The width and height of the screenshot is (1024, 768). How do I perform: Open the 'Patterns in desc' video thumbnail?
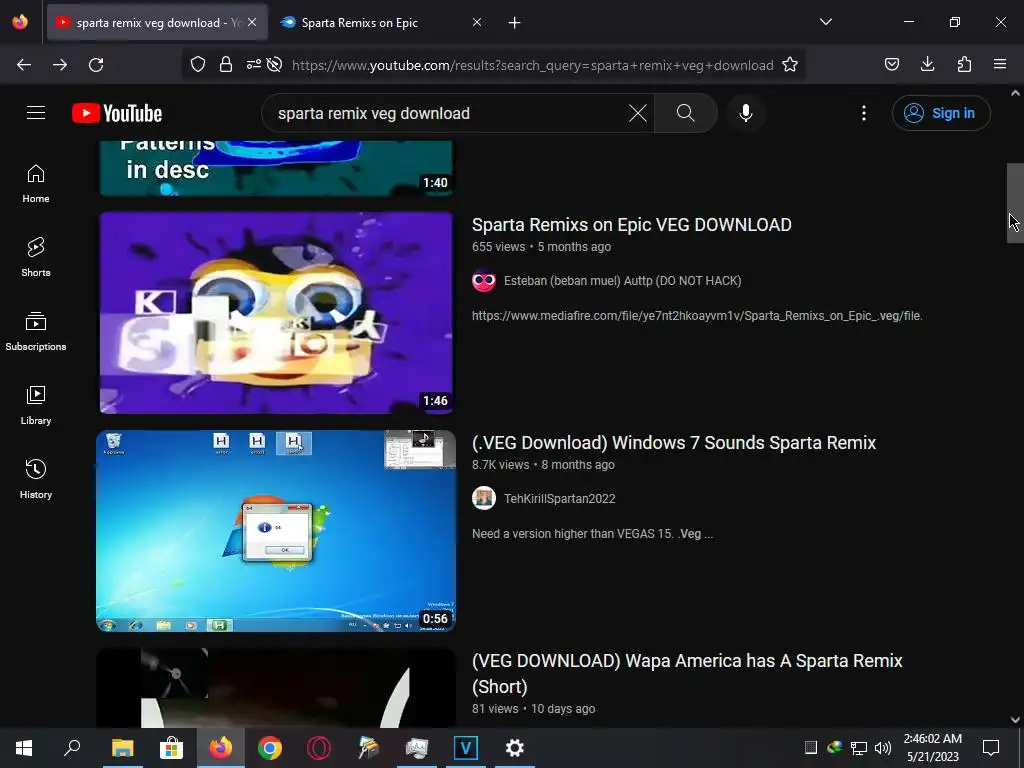[x=276, y=168]
